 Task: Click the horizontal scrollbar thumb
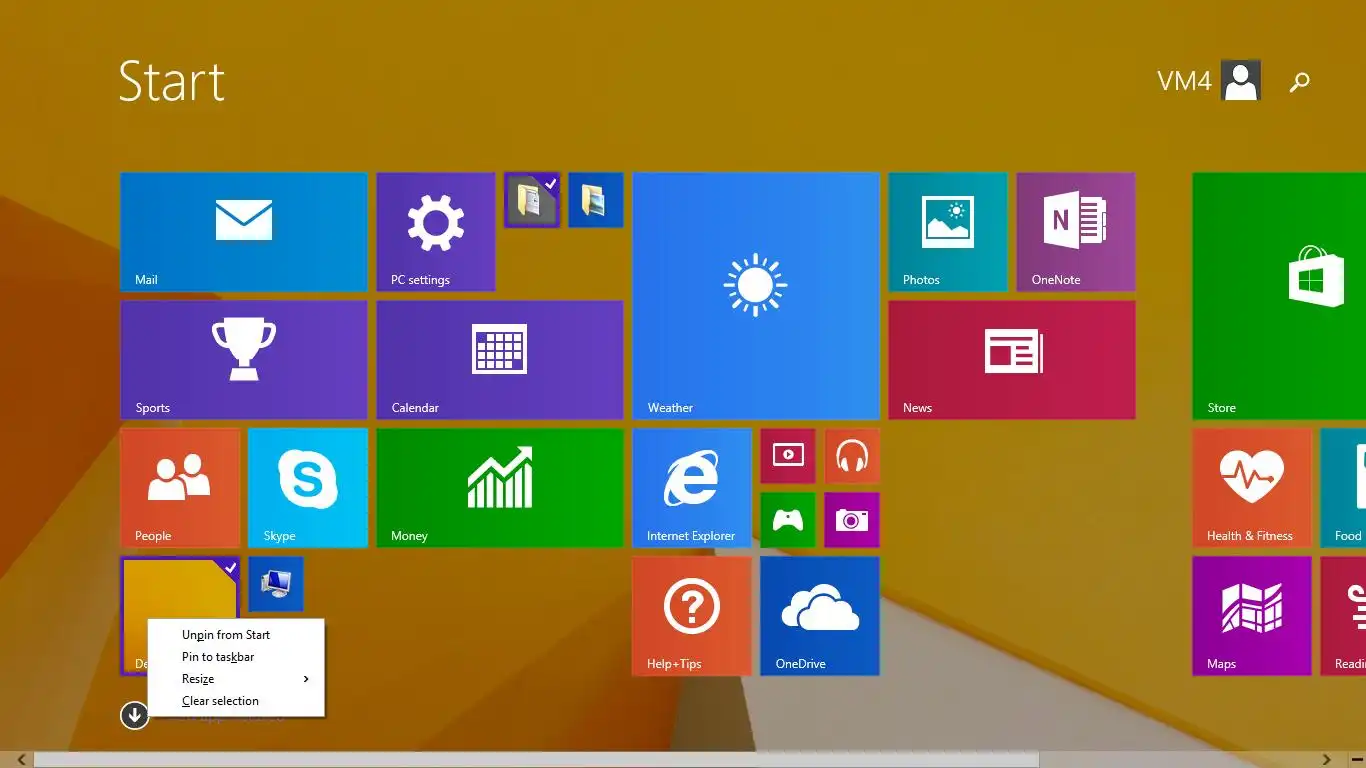click(x=536, y=760)
